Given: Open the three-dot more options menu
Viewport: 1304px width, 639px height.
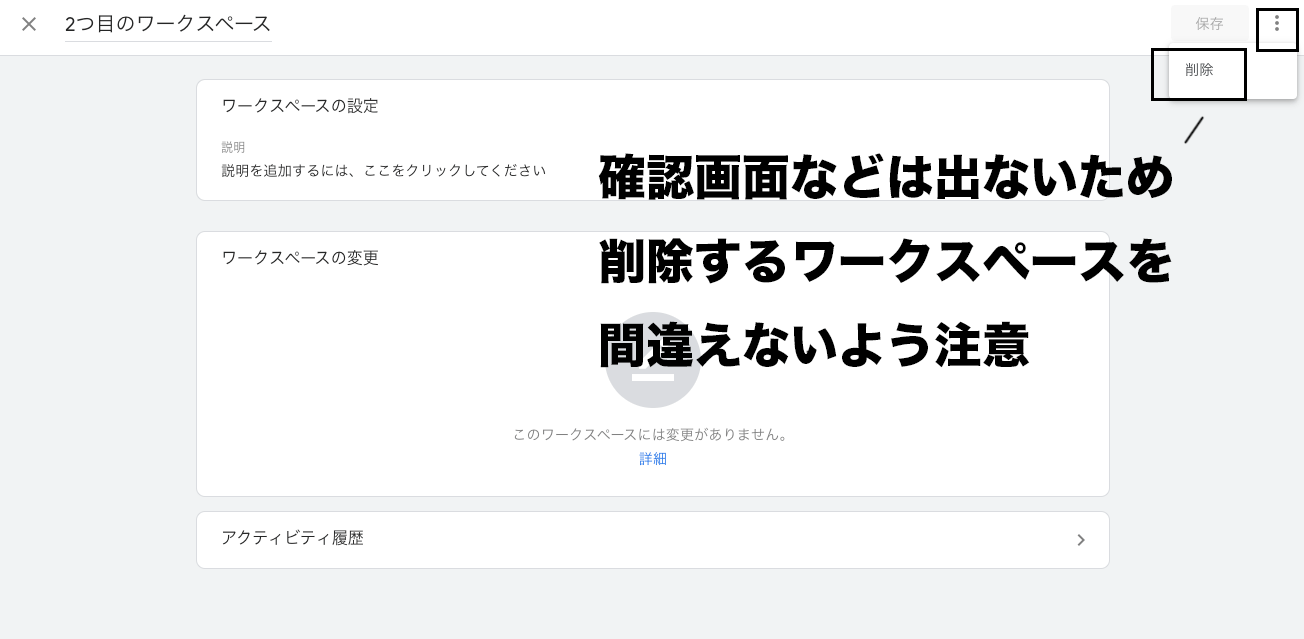Looking at the screenshot, I should (1277, 23).
